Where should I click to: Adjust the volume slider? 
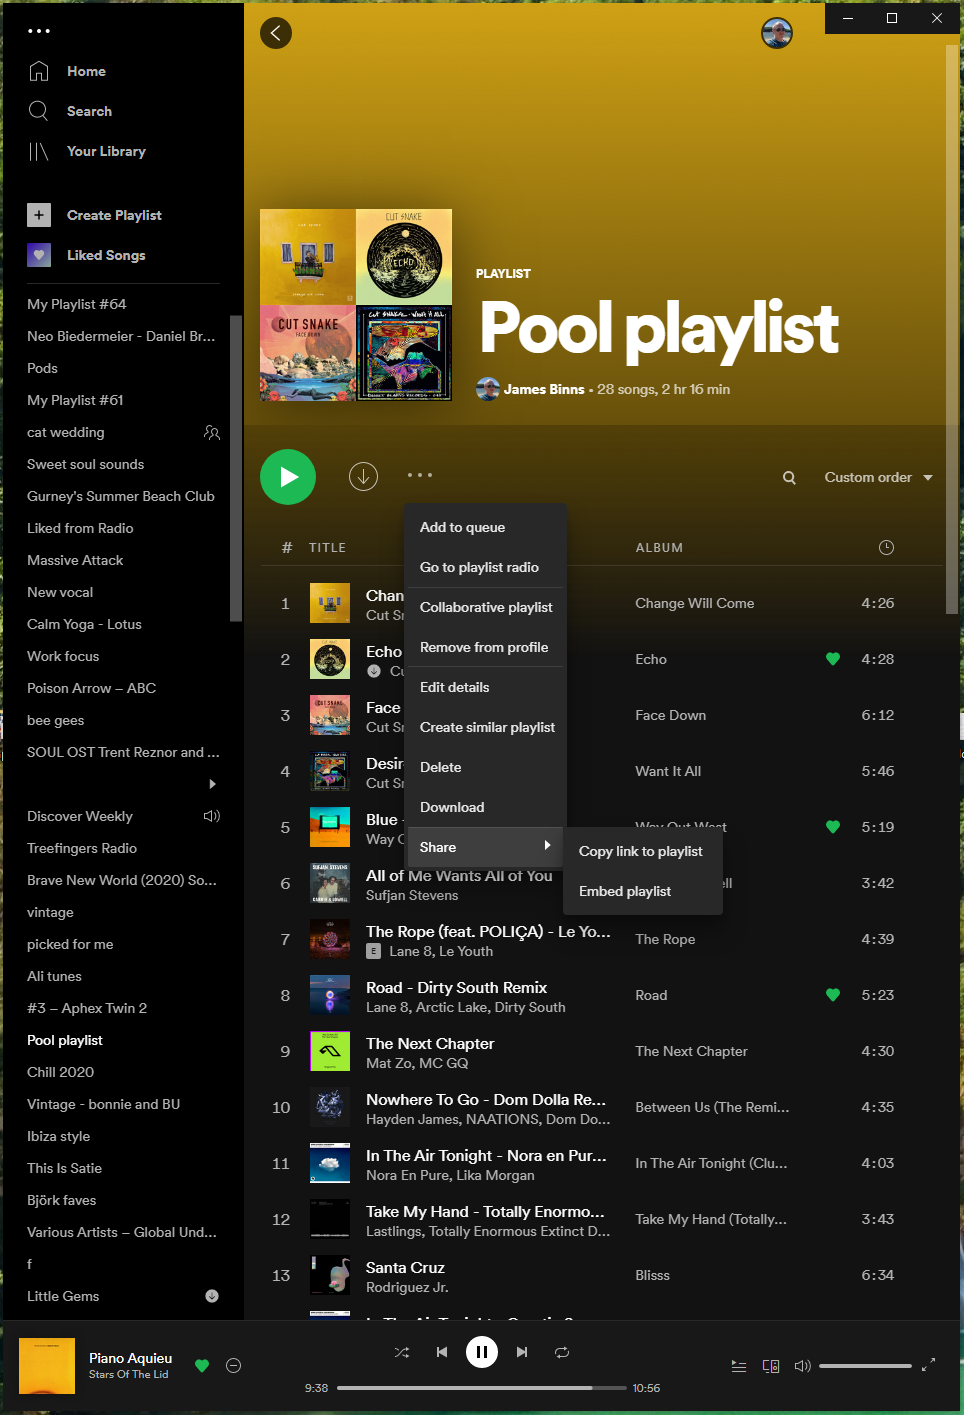[865, 1366]
